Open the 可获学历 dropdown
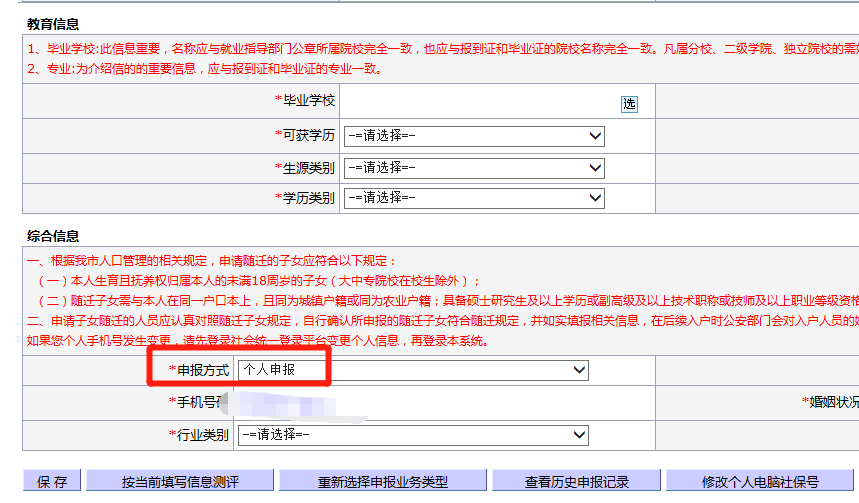The image size is (859, 503). coord(474,136)
